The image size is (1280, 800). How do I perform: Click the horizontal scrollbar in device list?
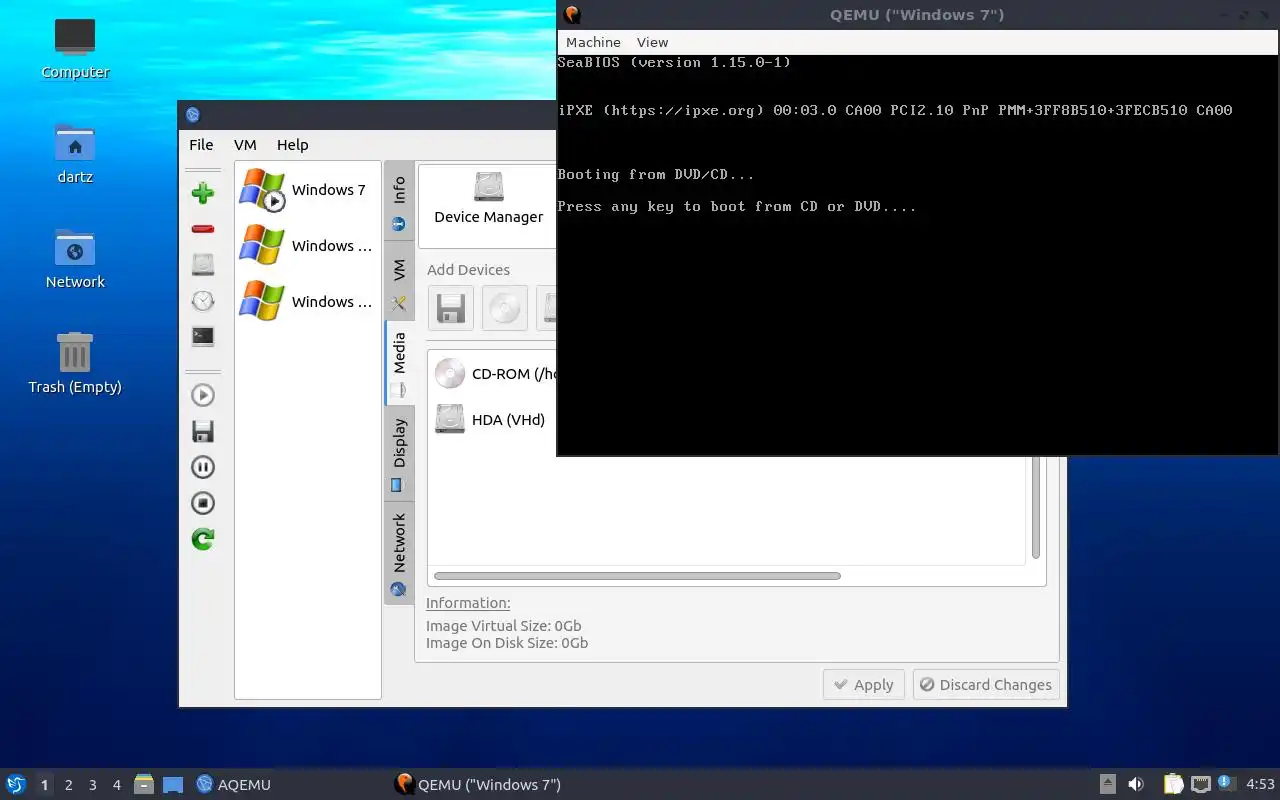[637, 576]
